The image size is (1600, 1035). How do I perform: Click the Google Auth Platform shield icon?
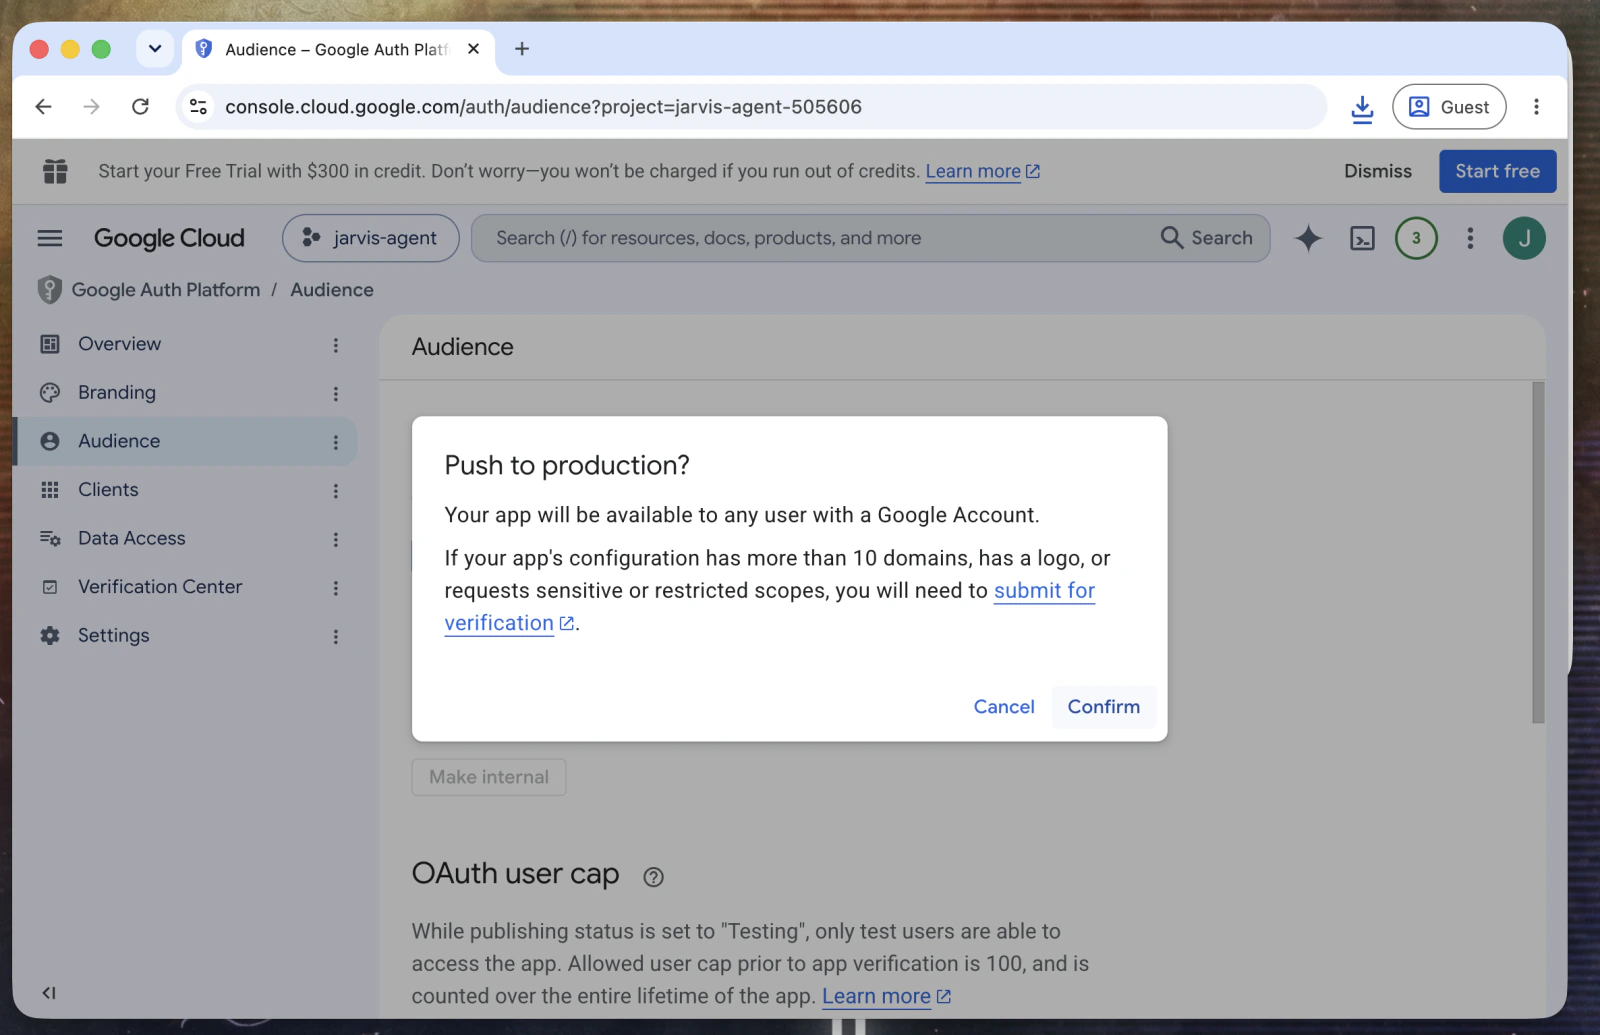[x=49, y=290]
